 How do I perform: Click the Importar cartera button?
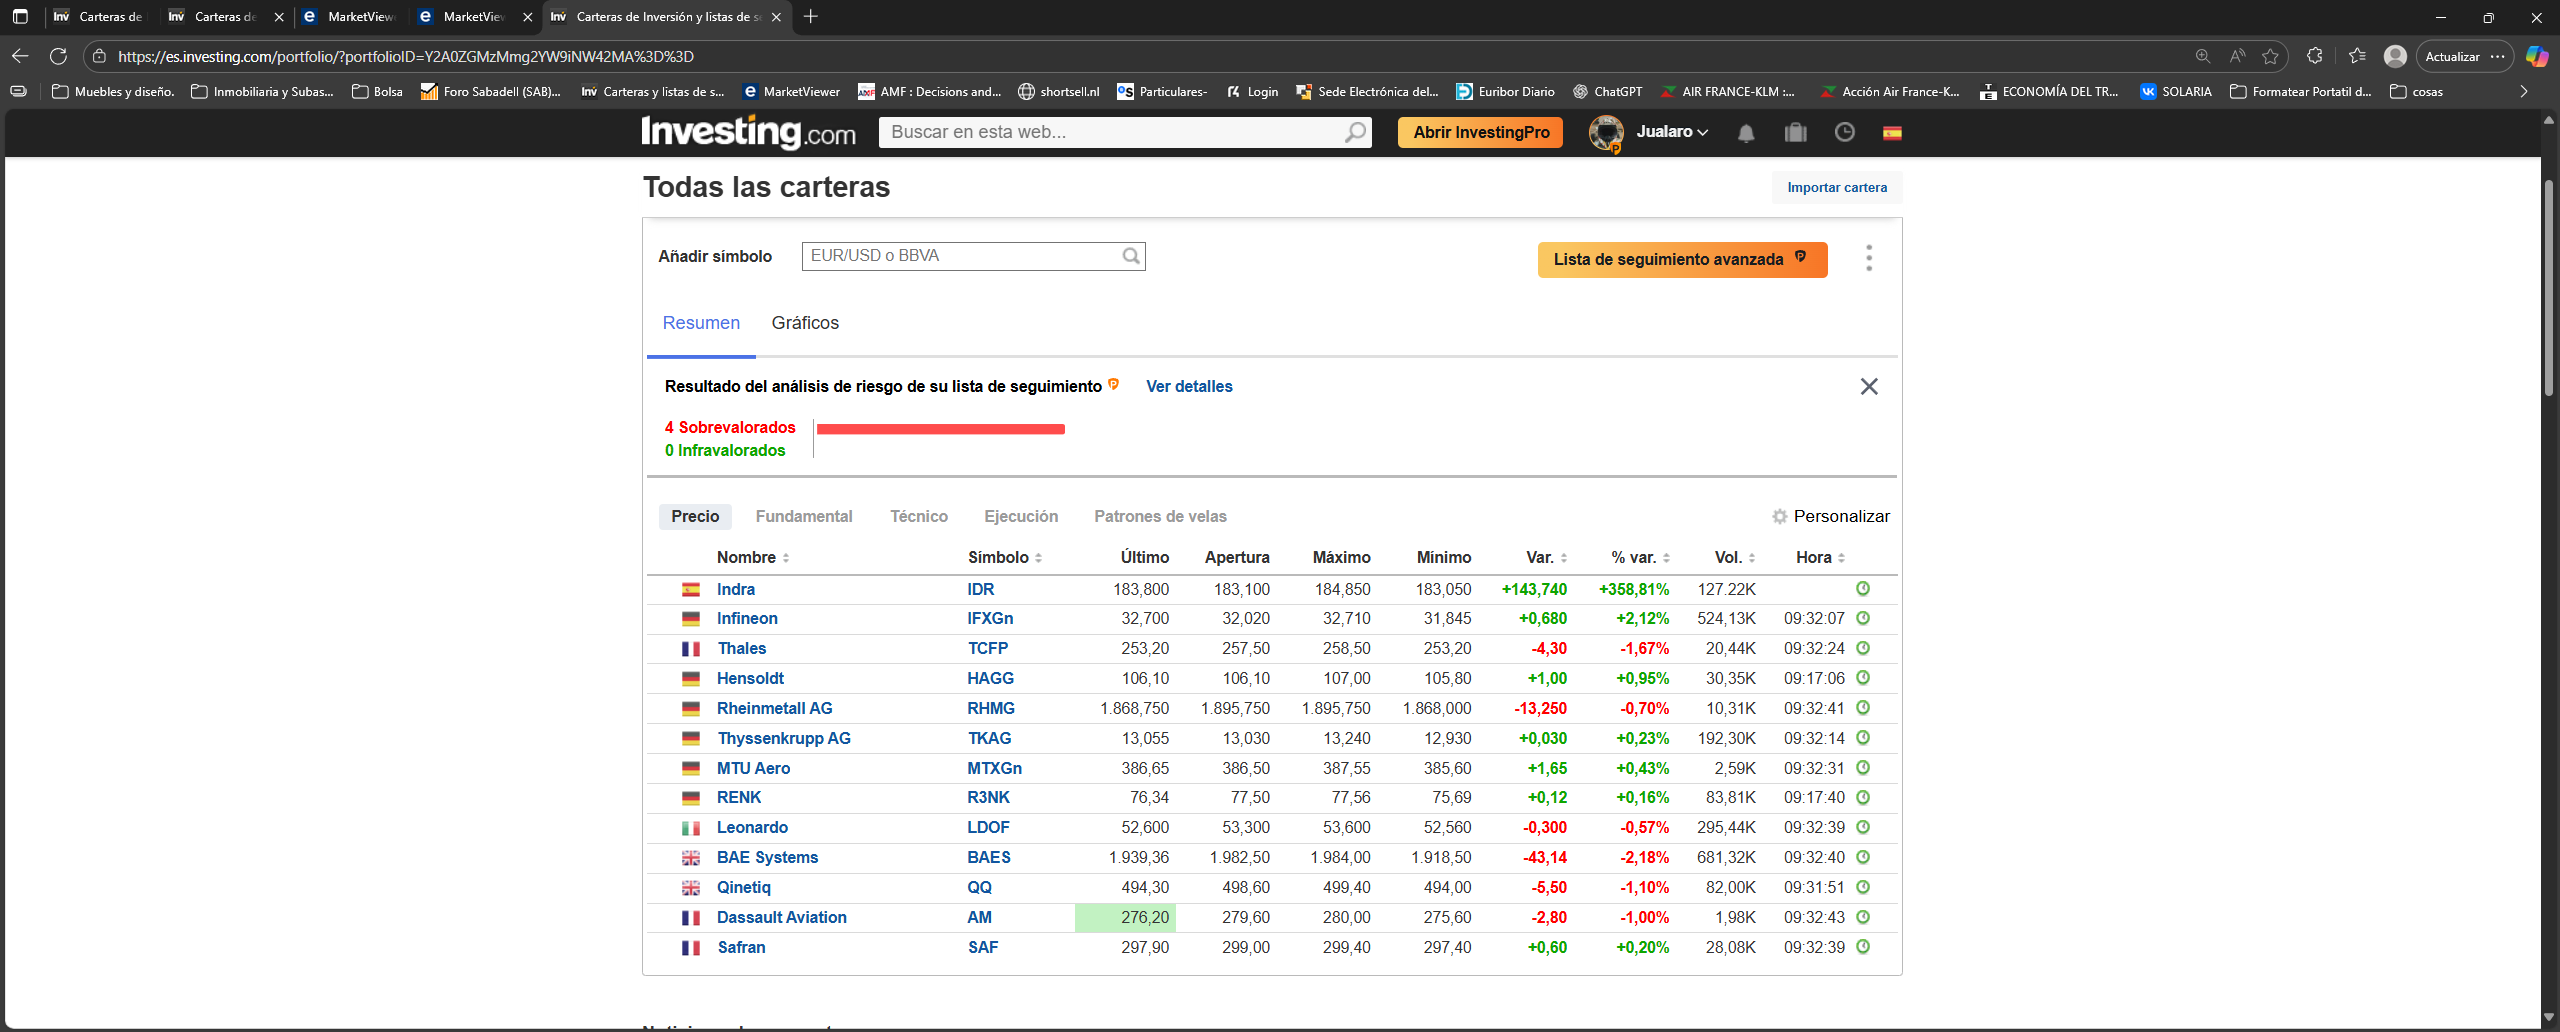click(x=1837, y=188)
